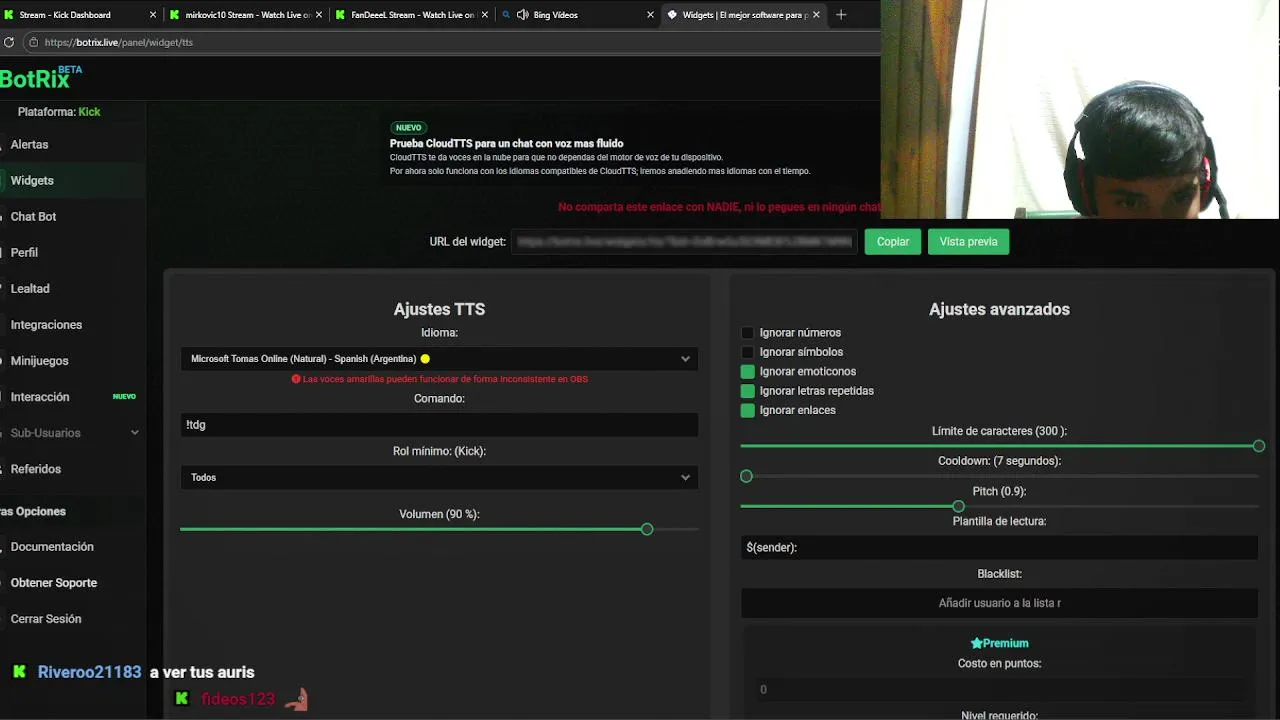Close the mirkovic10 Stream tab
Viewport: 1280px width, 720px height.
click(x=319, y=15)
